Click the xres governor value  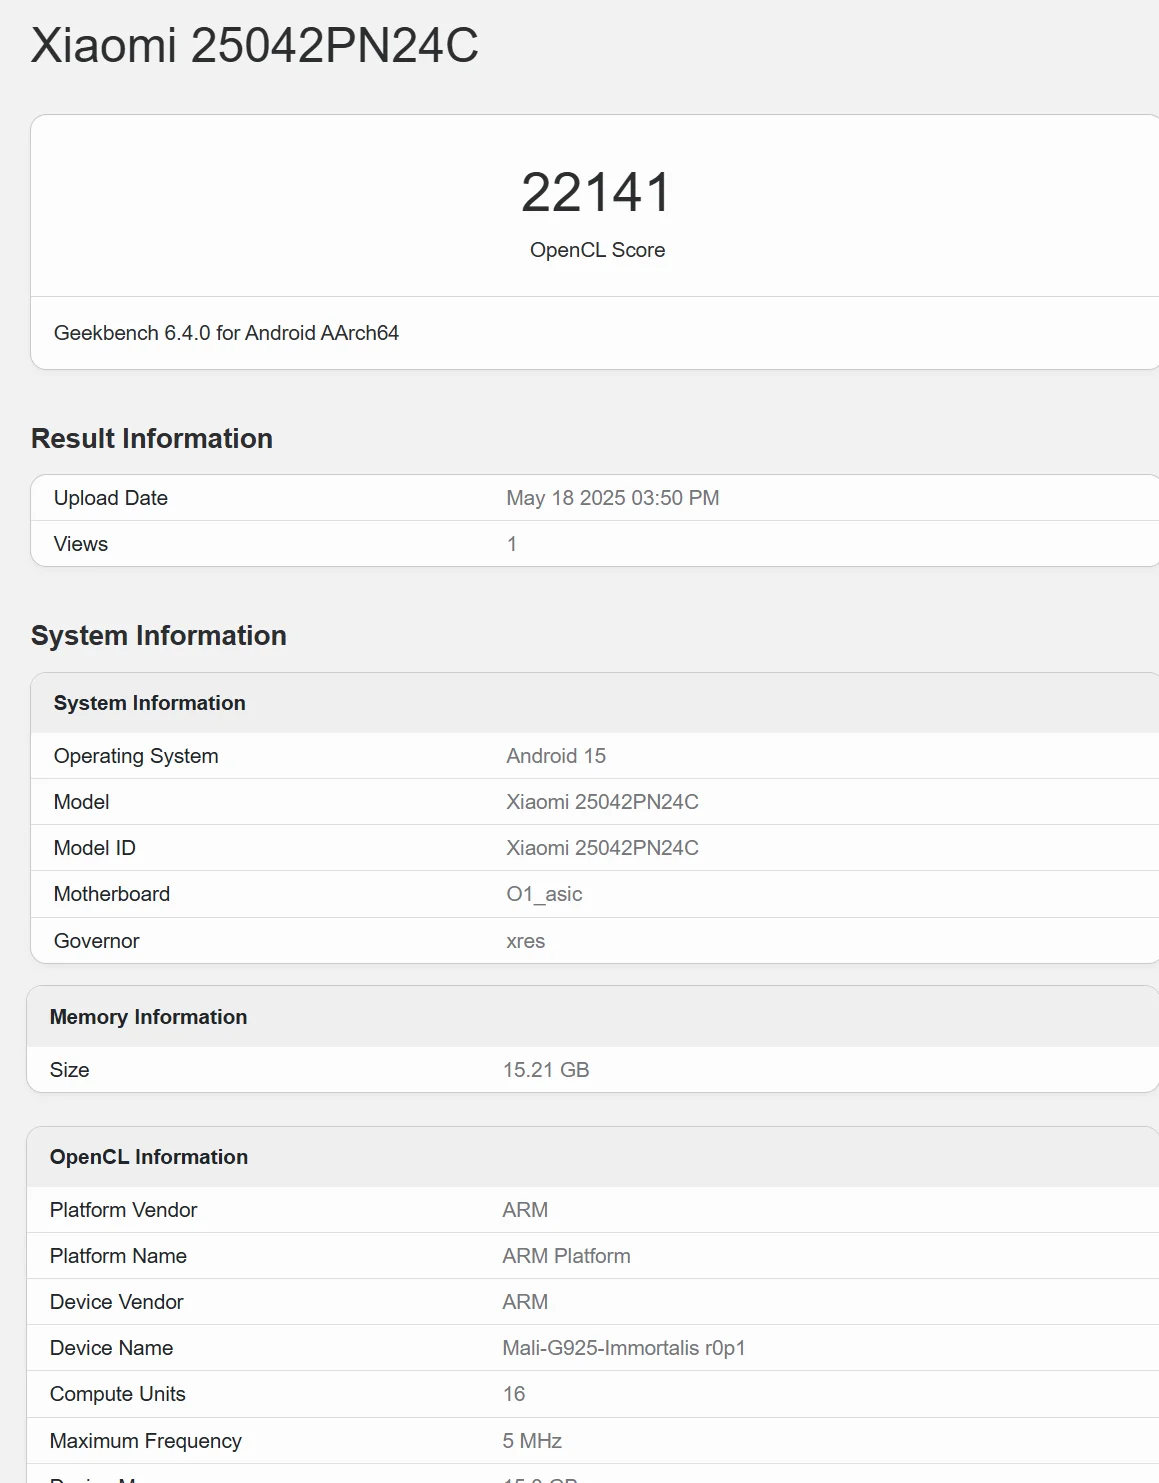(x=525, y=941)
